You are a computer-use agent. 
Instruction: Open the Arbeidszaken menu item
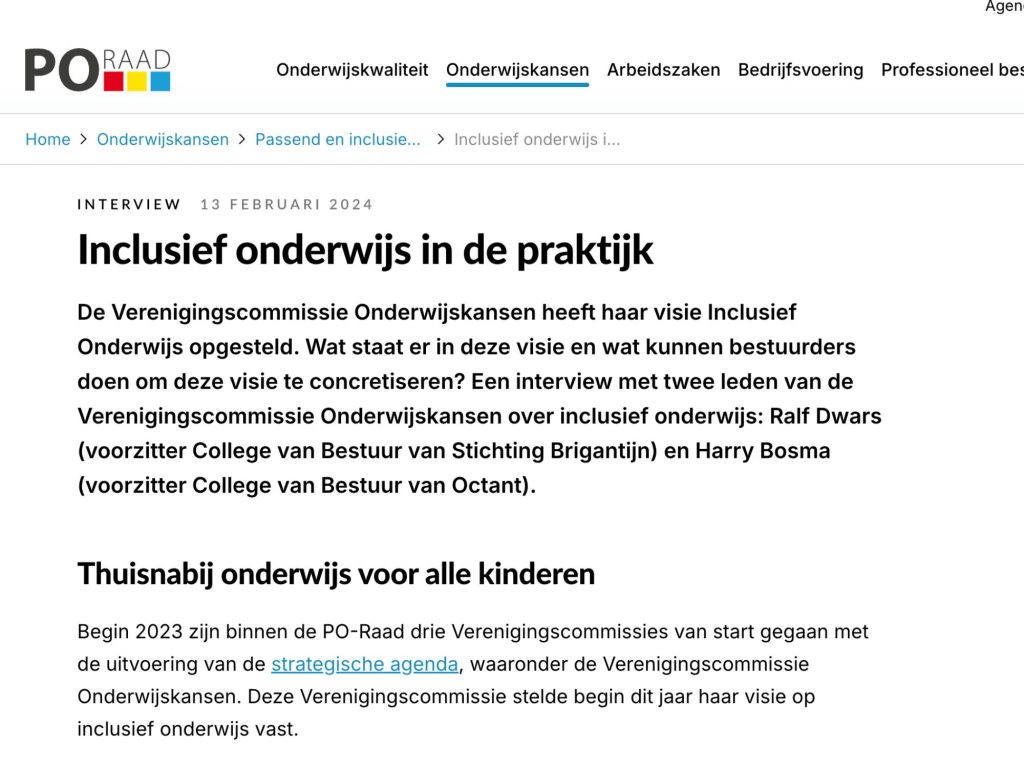click(663, 70)
